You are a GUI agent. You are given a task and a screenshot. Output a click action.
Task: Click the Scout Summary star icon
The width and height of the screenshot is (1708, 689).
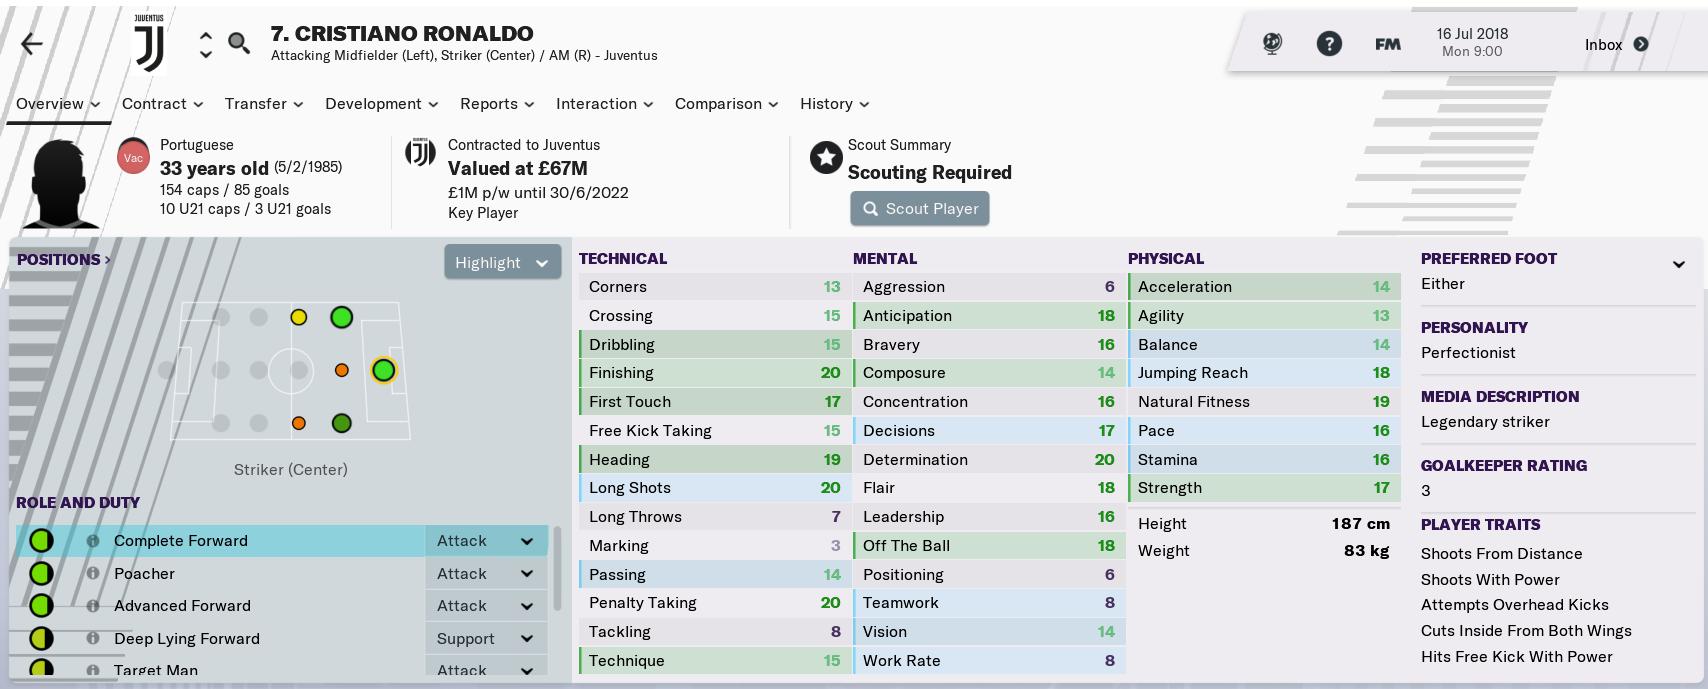826,158
